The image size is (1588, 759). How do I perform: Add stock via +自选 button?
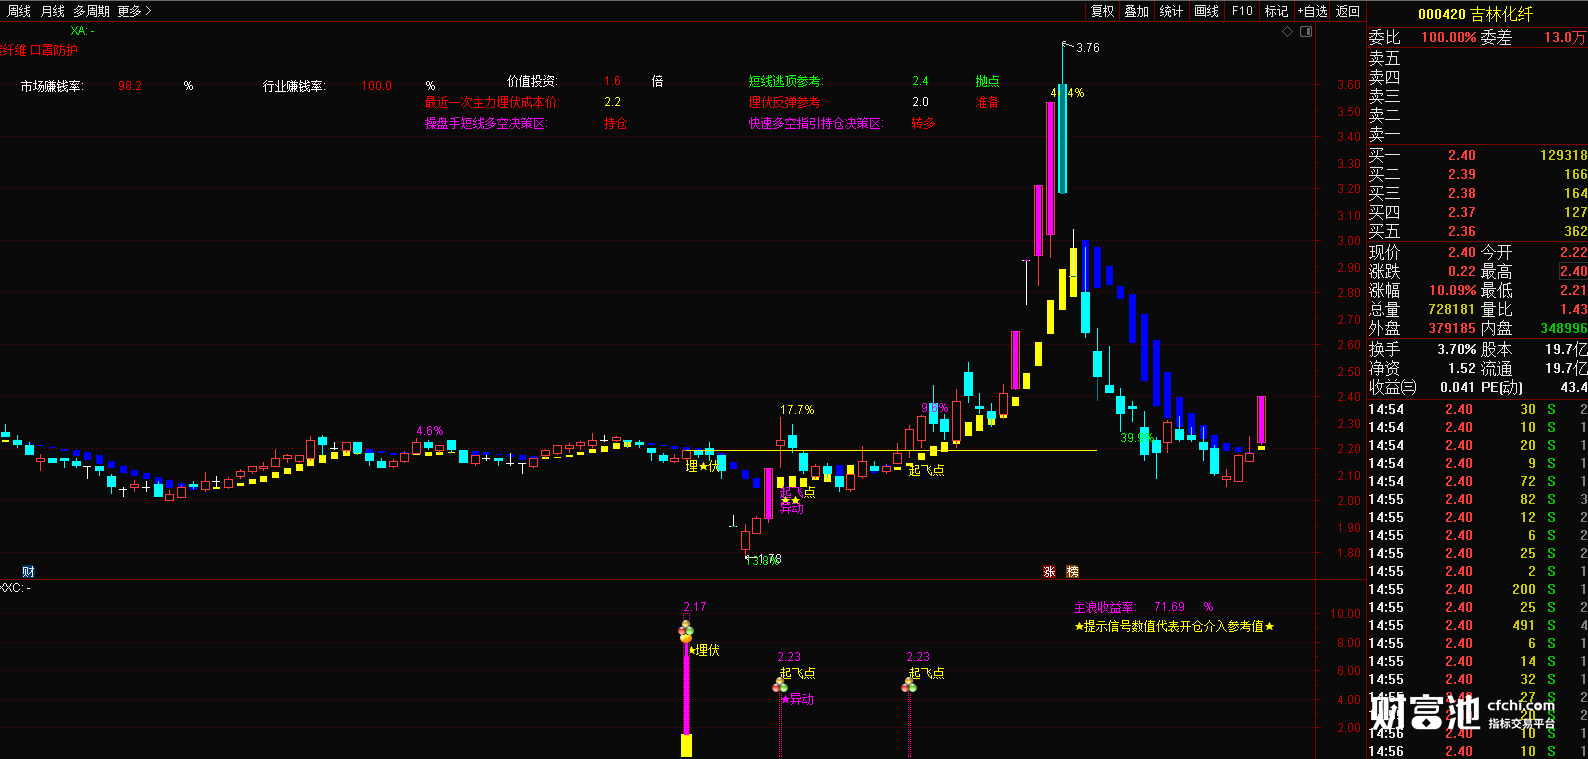tap(1312, 11)
